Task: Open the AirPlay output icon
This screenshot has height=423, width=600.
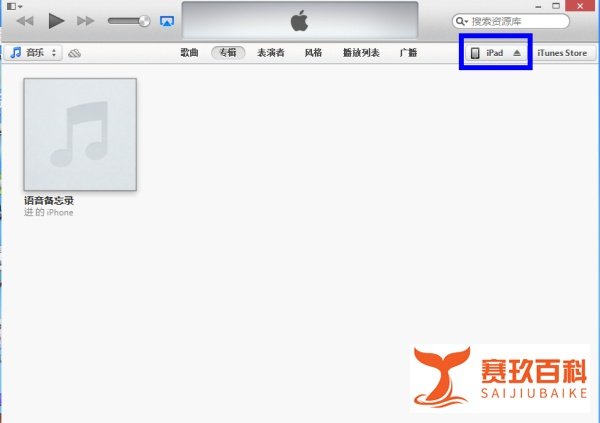Action: point(167,21)
